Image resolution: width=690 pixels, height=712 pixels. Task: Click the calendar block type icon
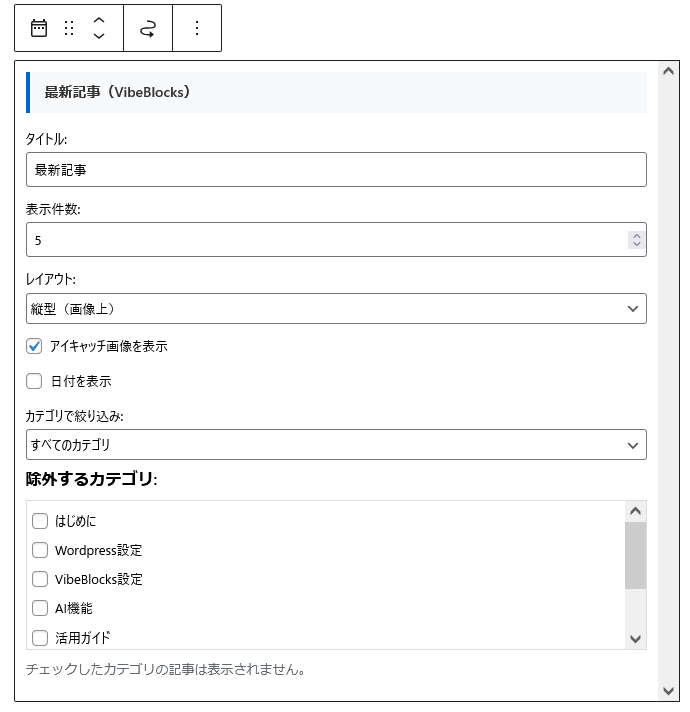[39, 28]
